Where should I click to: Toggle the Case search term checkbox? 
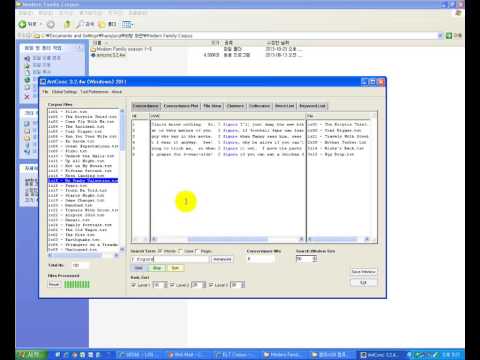click(180, 251)
